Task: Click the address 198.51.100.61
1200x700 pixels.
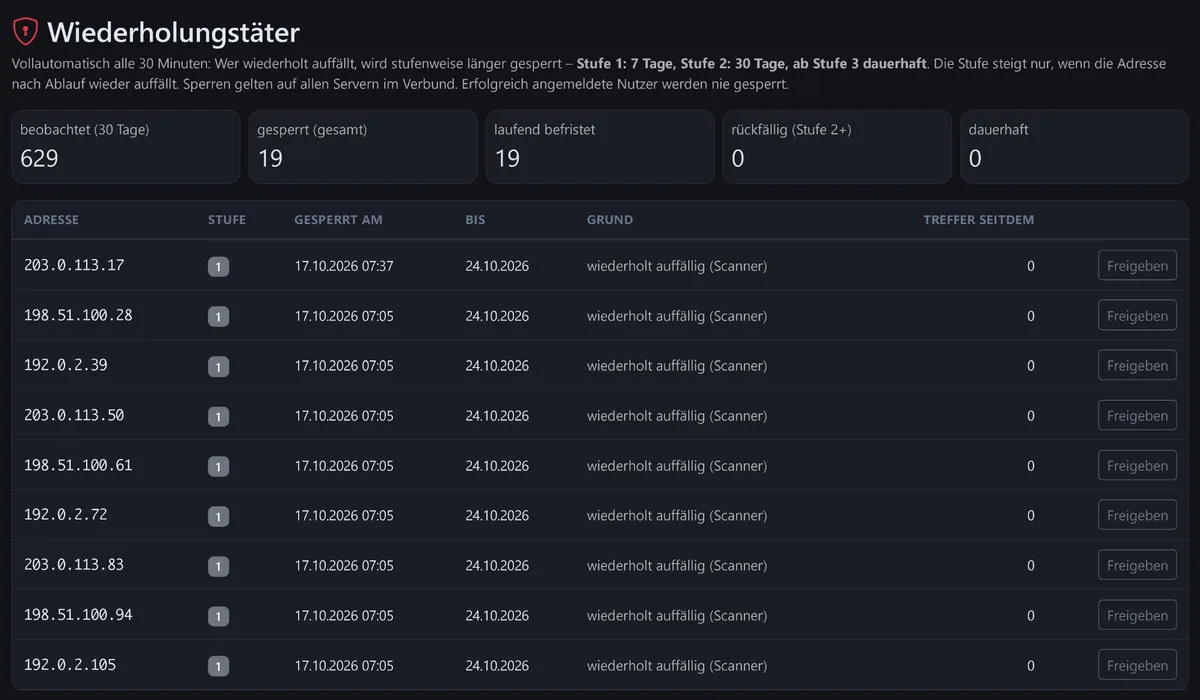Action: point(78,465)
